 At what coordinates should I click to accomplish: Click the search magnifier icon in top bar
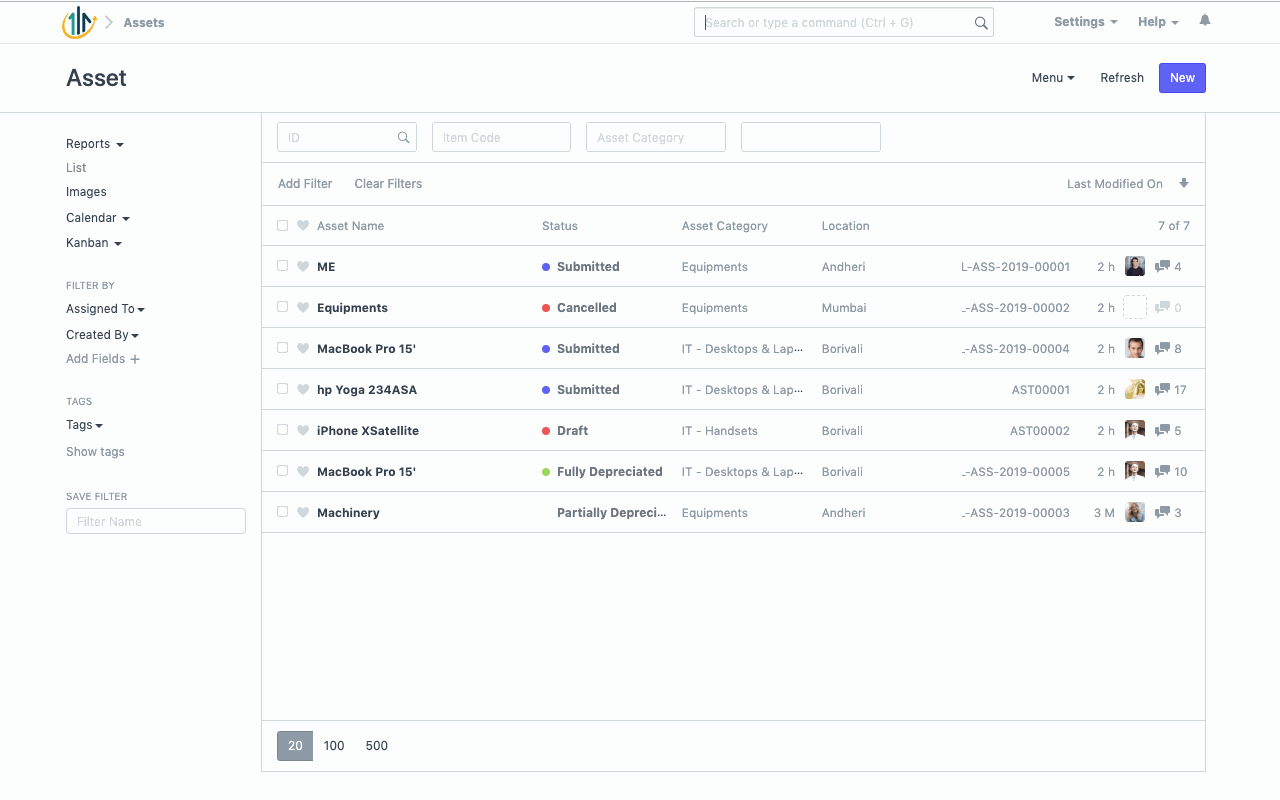pos(981,23)
